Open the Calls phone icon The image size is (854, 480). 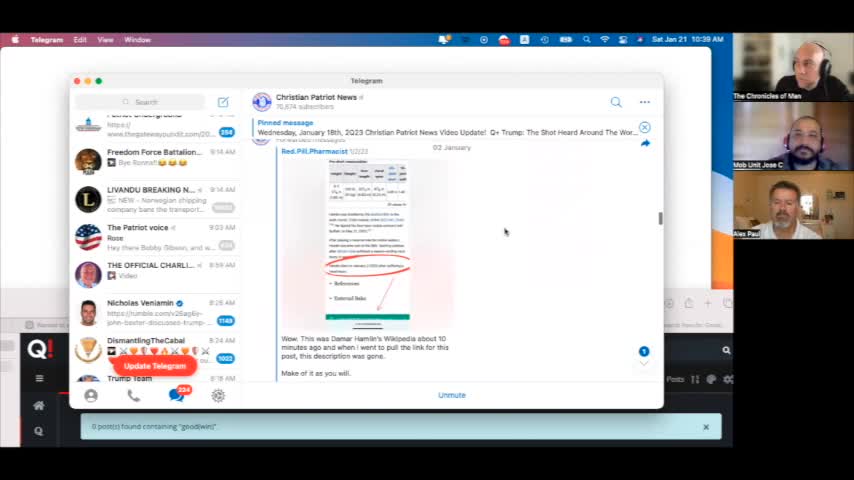point(133,396)
